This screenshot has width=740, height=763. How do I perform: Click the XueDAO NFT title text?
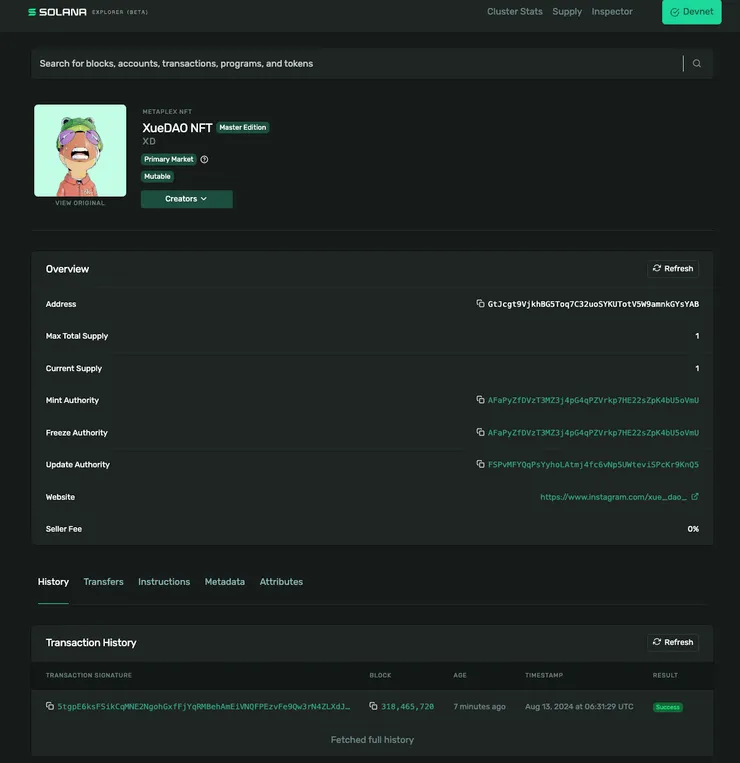[177, 128]
